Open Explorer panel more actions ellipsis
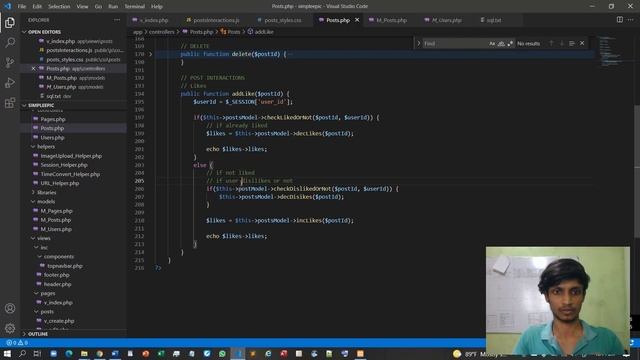The width and height of the screenshot is (640, 360). pos(117,20)
